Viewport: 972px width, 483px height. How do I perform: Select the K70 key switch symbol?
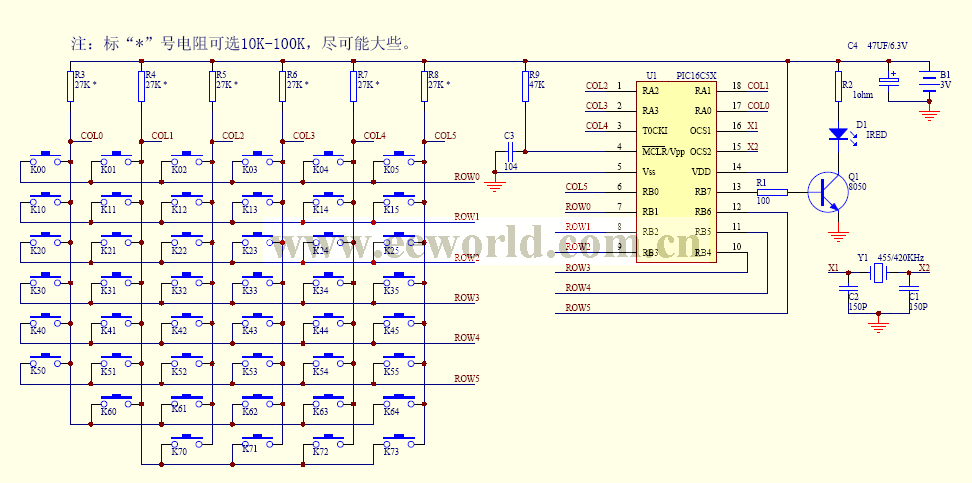tap(187, 441)
